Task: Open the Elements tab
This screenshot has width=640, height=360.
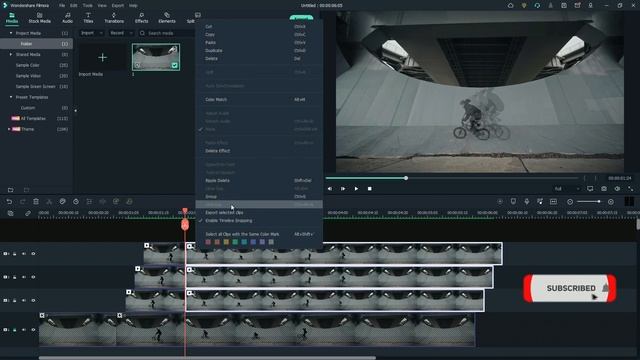Action: coord(167,18)
